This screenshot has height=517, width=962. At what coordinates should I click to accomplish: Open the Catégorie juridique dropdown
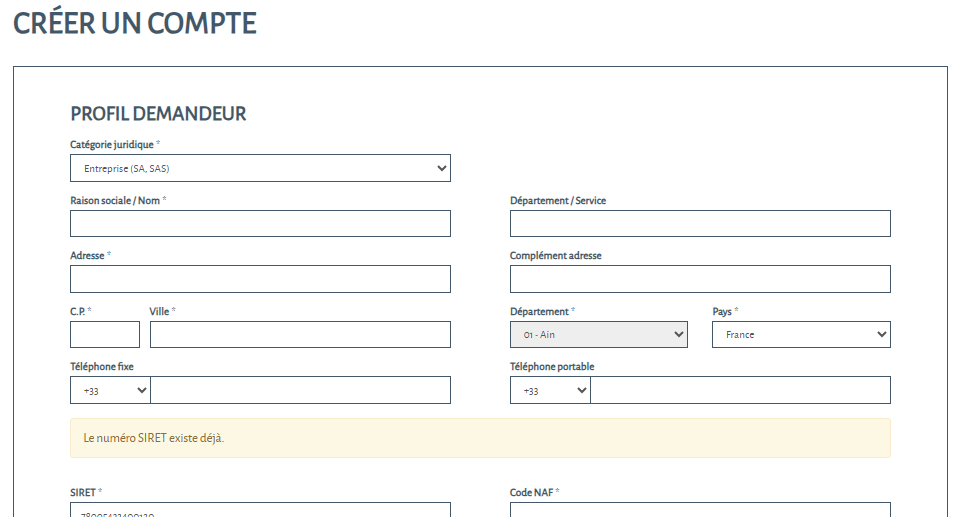coord(260,168)
